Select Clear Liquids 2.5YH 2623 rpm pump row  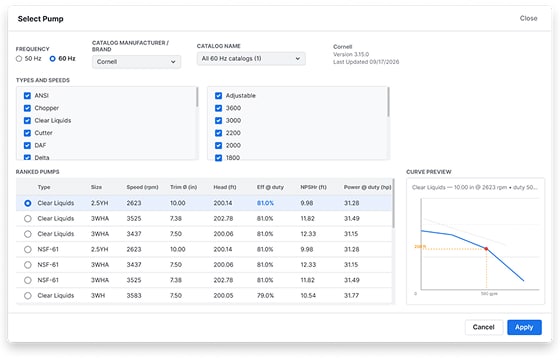click(204, 203)
